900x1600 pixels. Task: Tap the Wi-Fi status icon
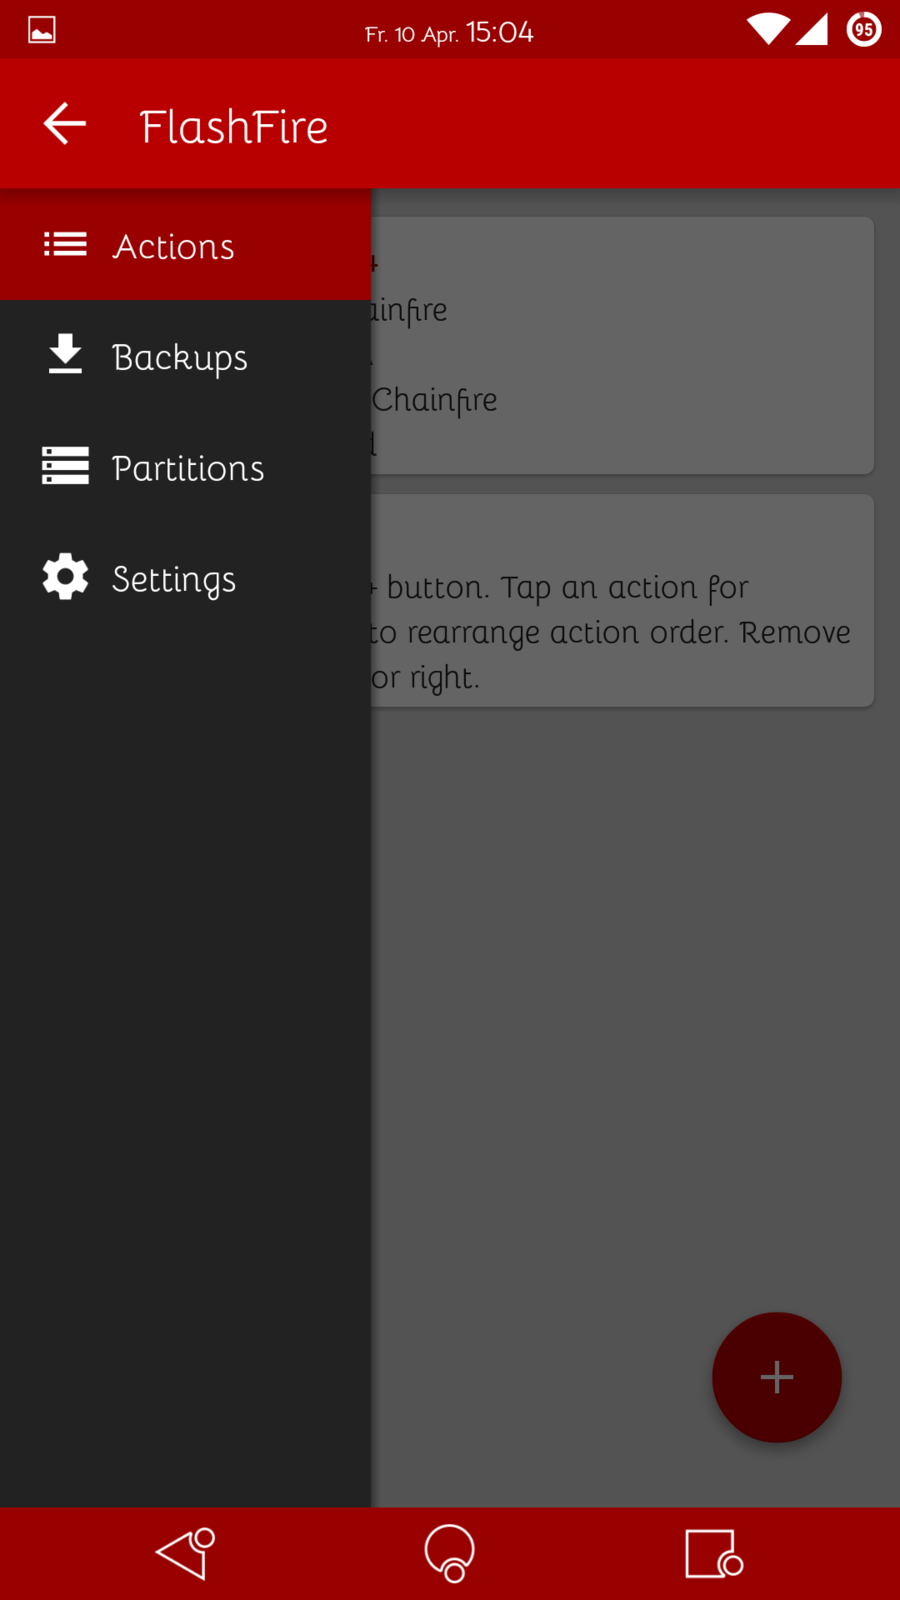pos(768,30)
